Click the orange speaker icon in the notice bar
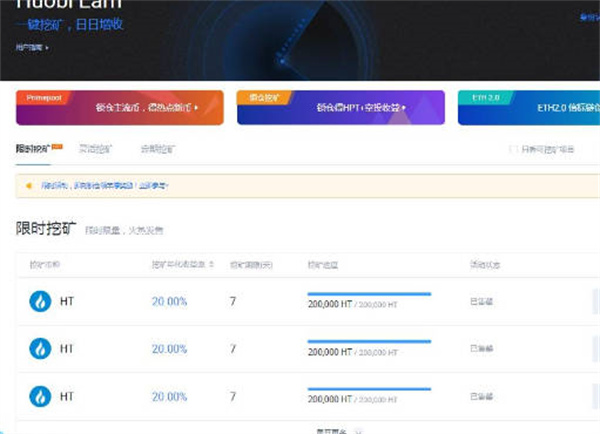The height and width of the screenshot is (434, 600). click(29, 186)
